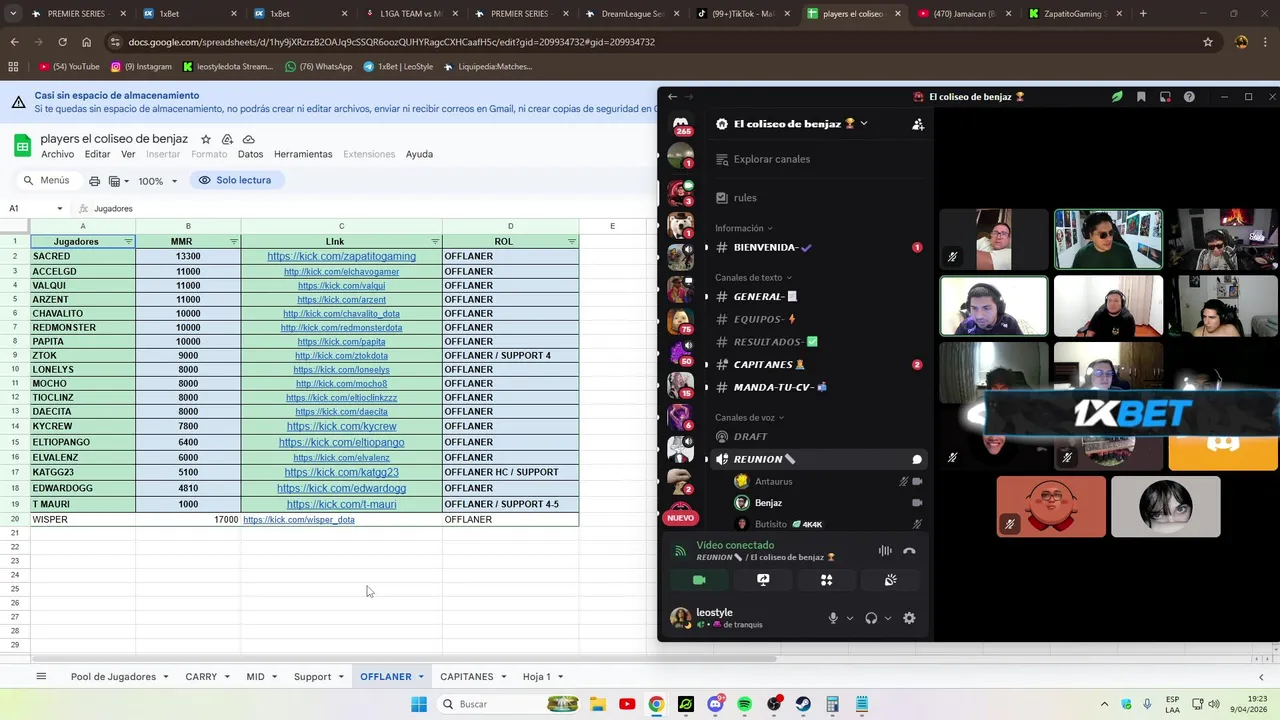Select Benjaz in the REUNION voice list
Viewport: 1280px width, 720px height.
[768, 503]
